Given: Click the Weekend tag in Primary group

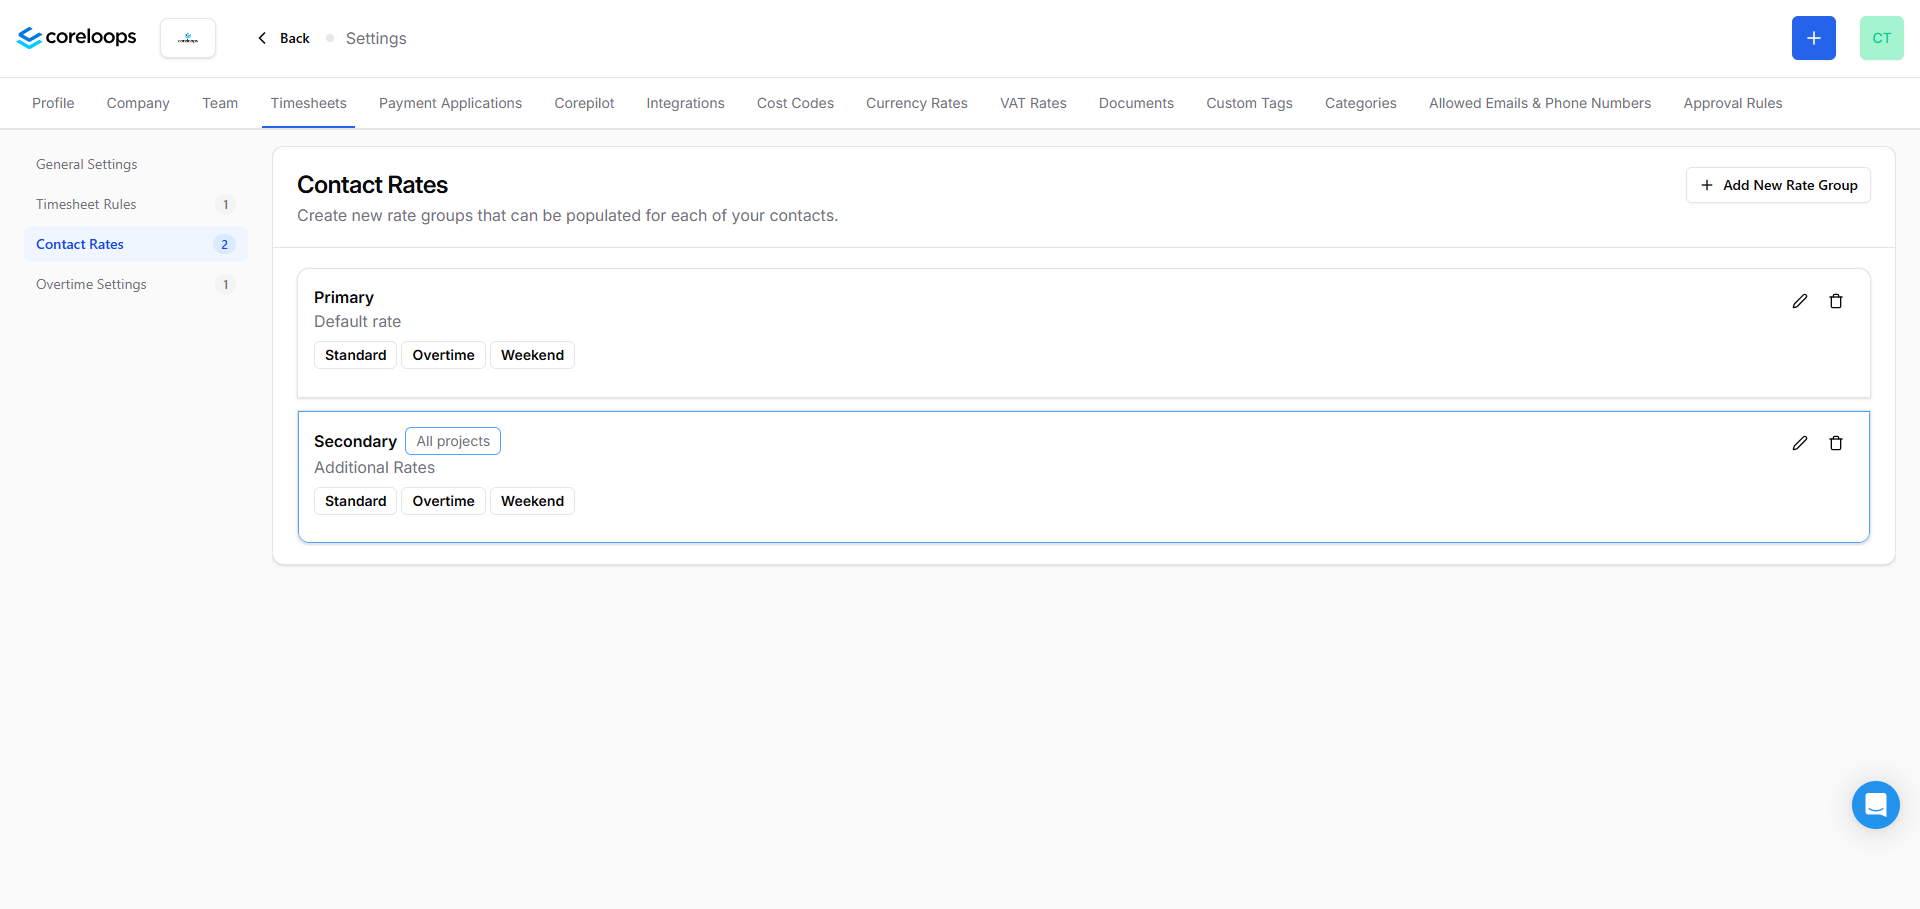Looking at the screenshot, I should point(532,355).
